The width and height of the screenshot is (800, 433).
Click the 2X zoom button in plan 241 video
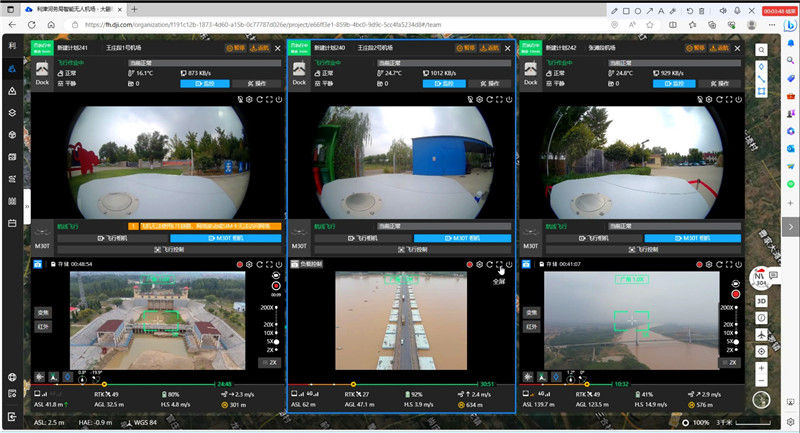tap(270, 363)
